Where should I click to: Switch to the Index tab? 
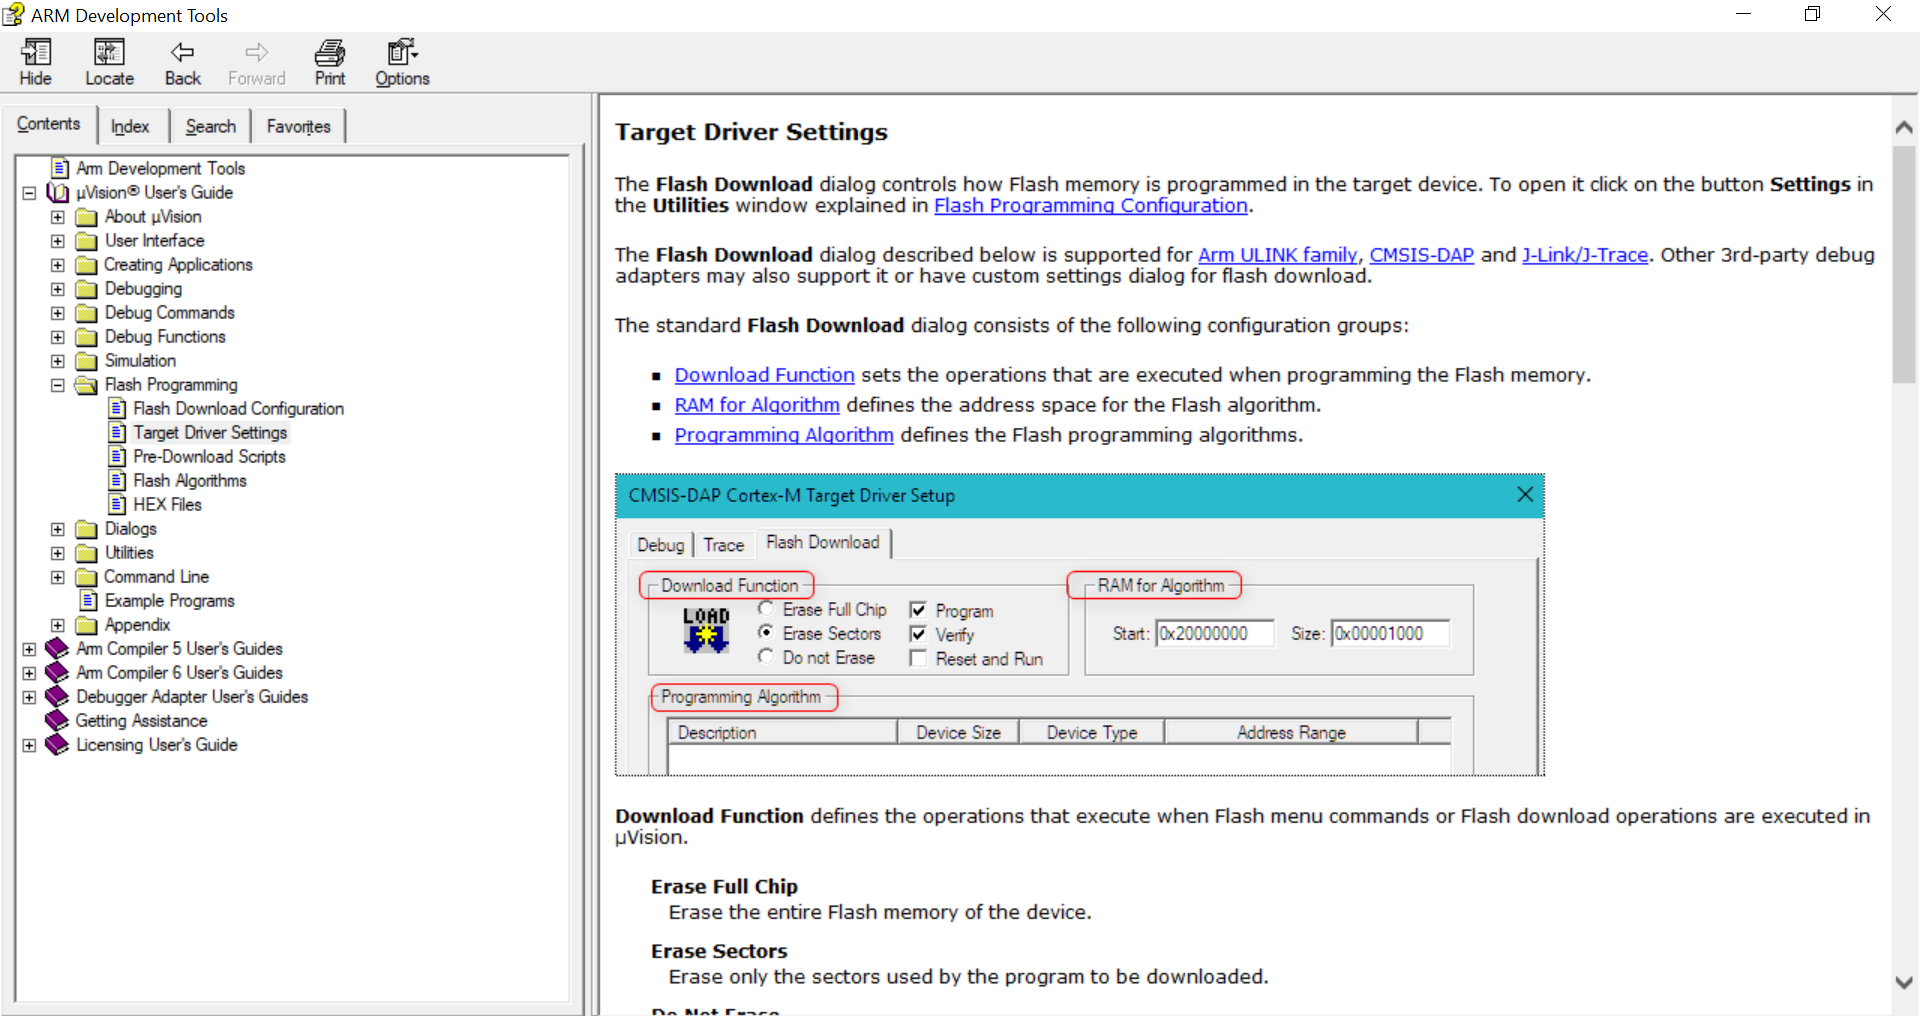pos(131,125)
